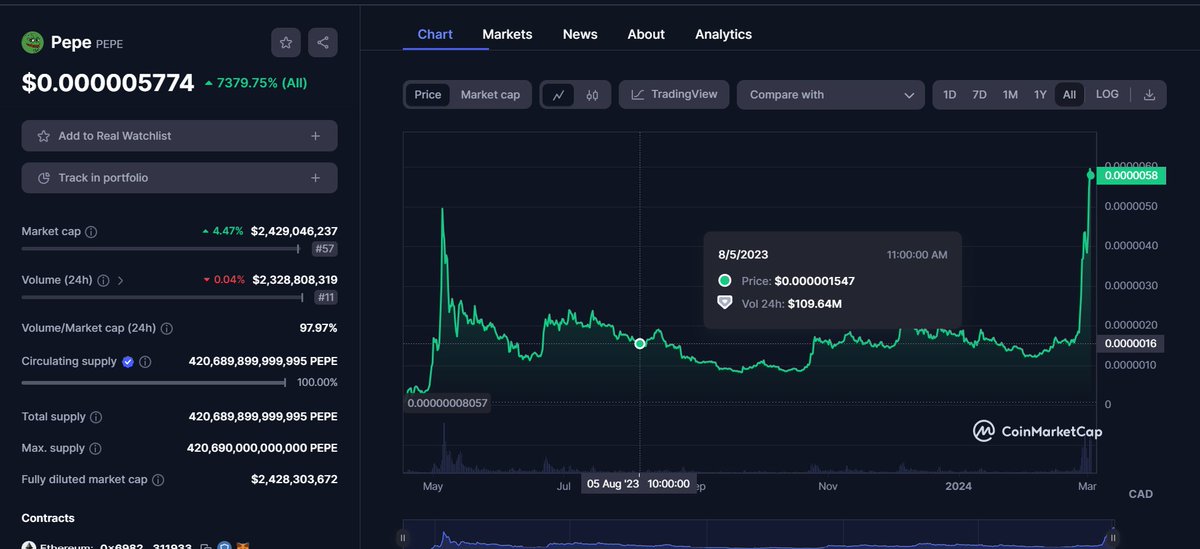Open TradingView chart mode
Image resolution: width=1200 pixels, height=549 pixels.
click(x=675, y=95)
